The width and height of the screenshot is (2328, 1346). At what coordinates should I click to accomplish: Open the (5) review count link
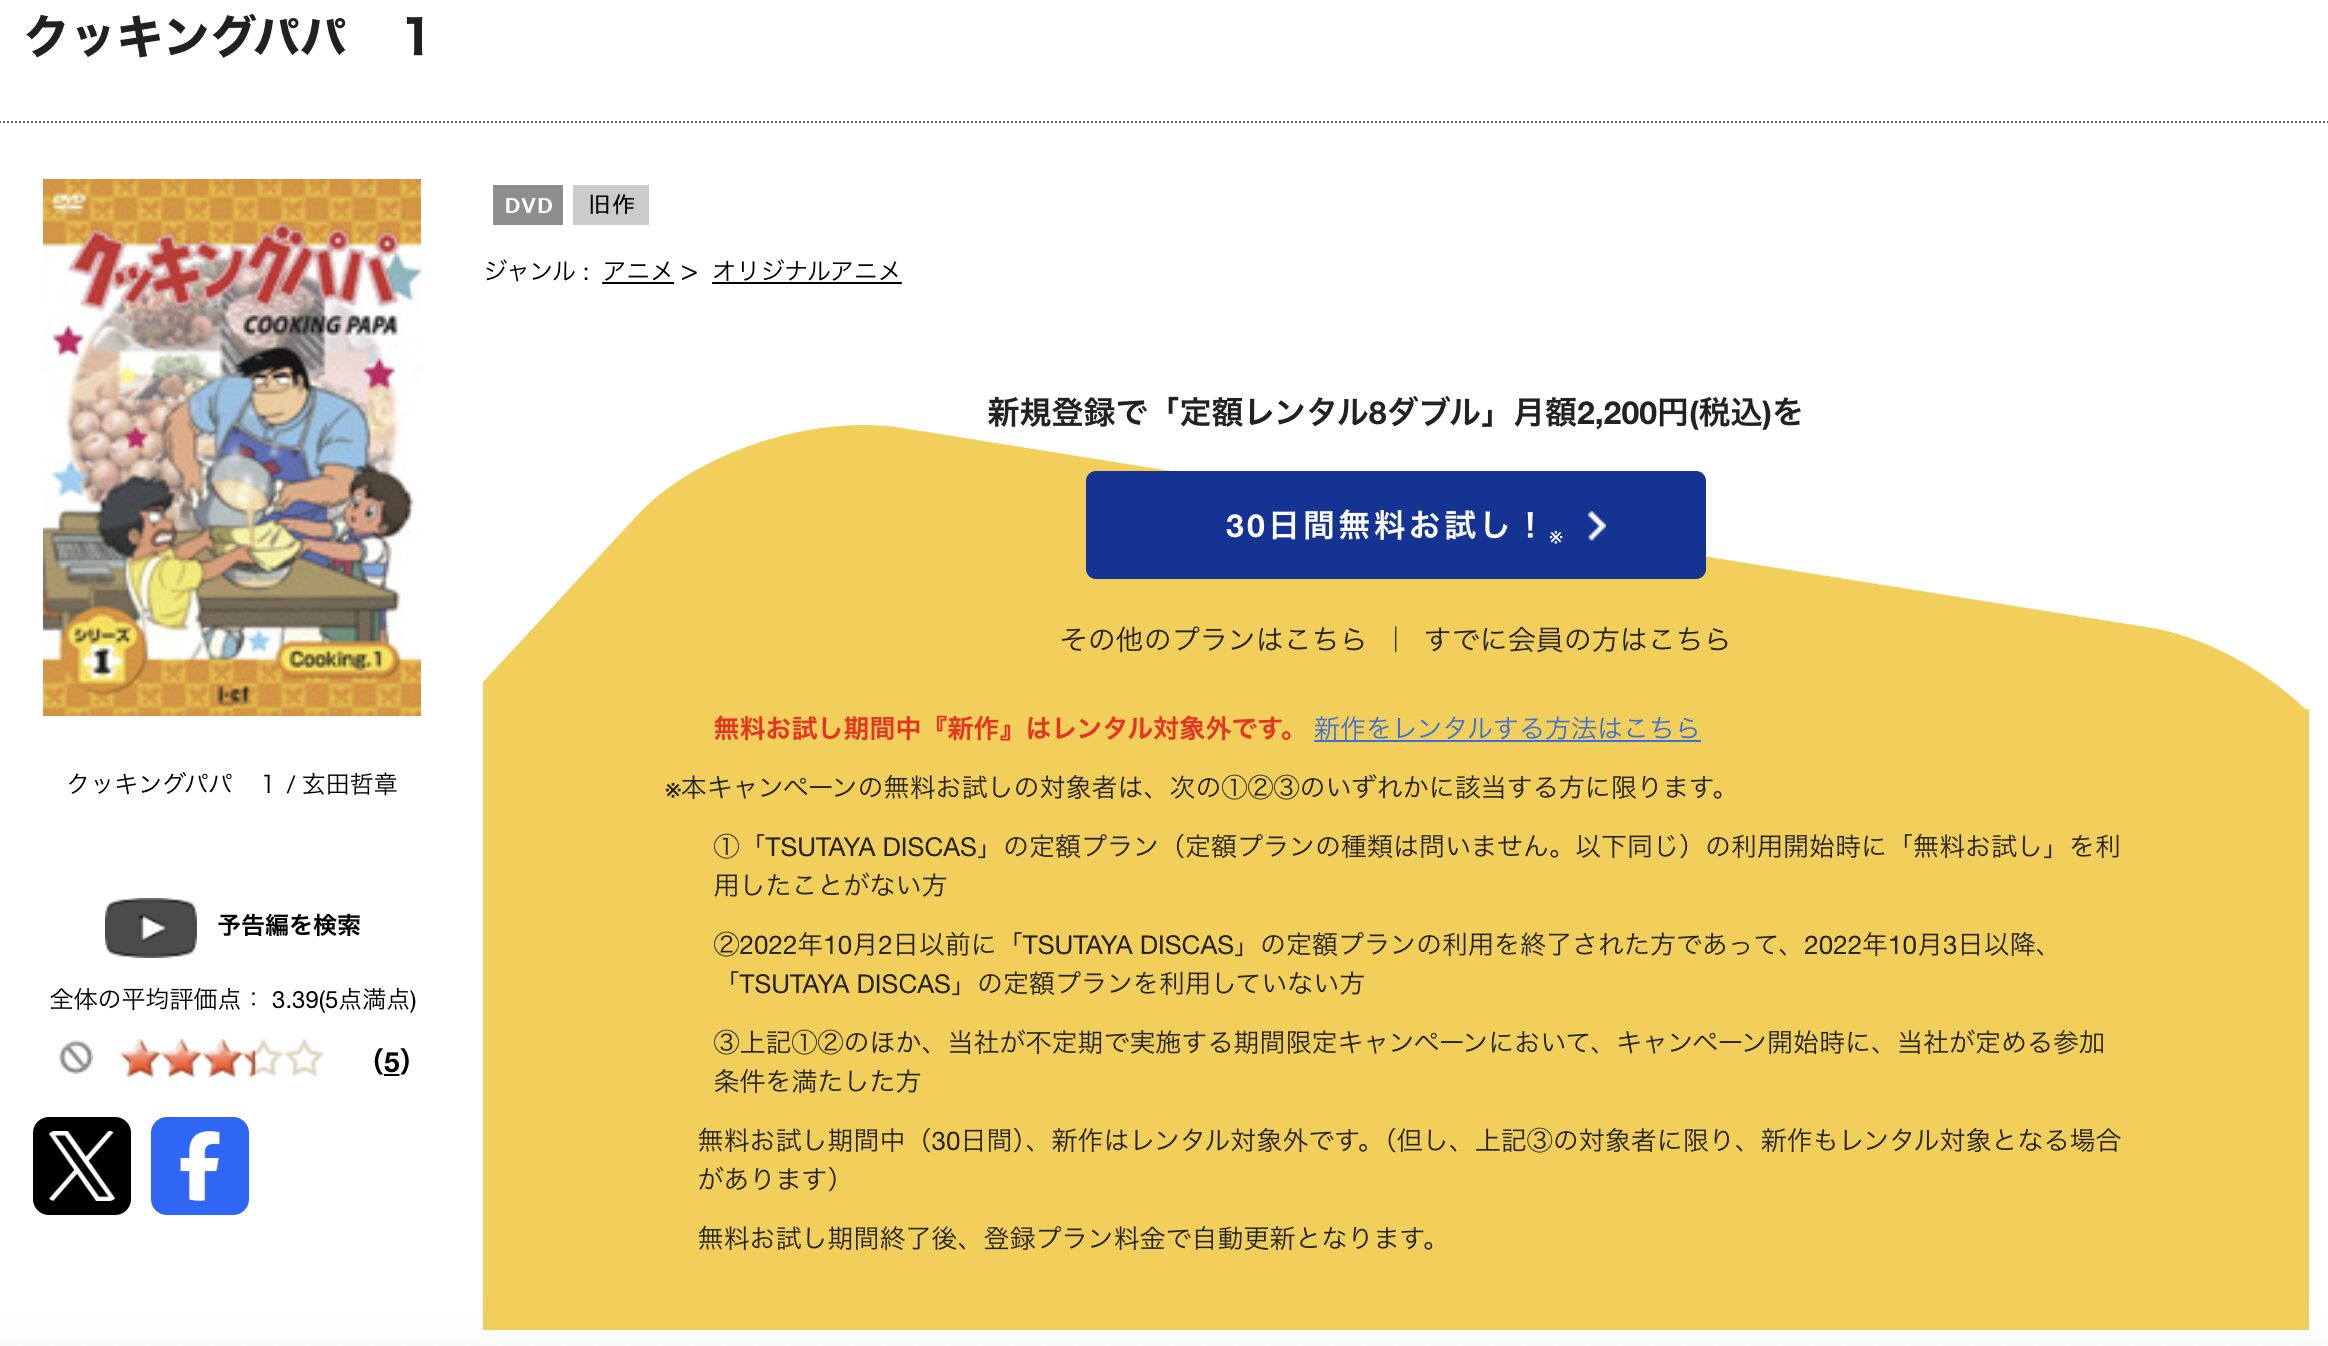pos(391,1061)
